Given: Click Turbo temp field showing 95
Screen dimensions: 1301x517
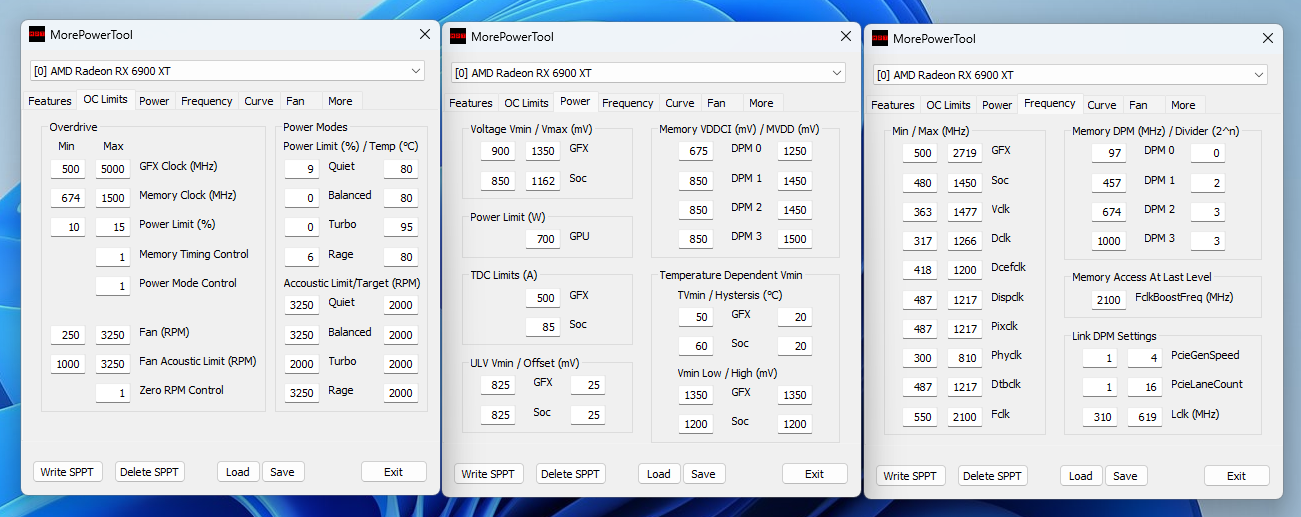Looking at the screenshot, I should click(401, 227).
